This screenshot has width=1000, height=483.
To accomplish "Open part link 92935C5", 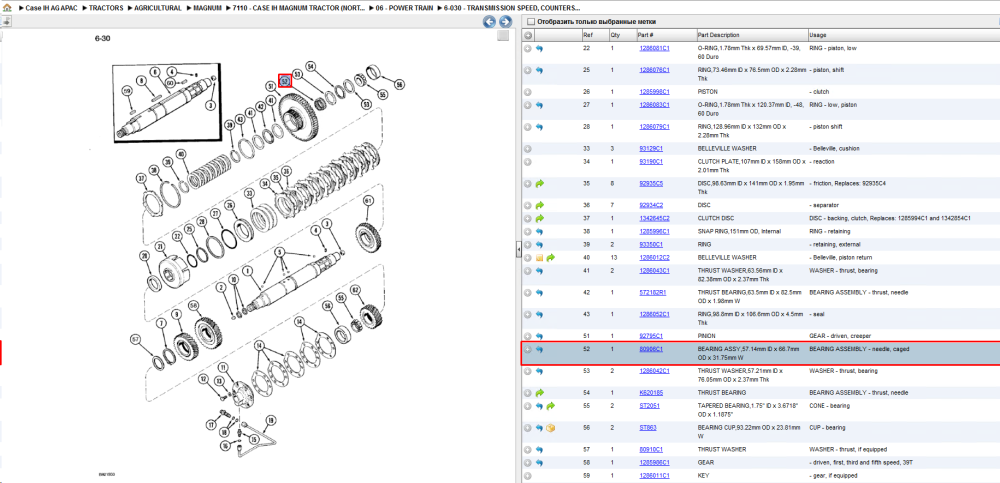I will [651, 183].
